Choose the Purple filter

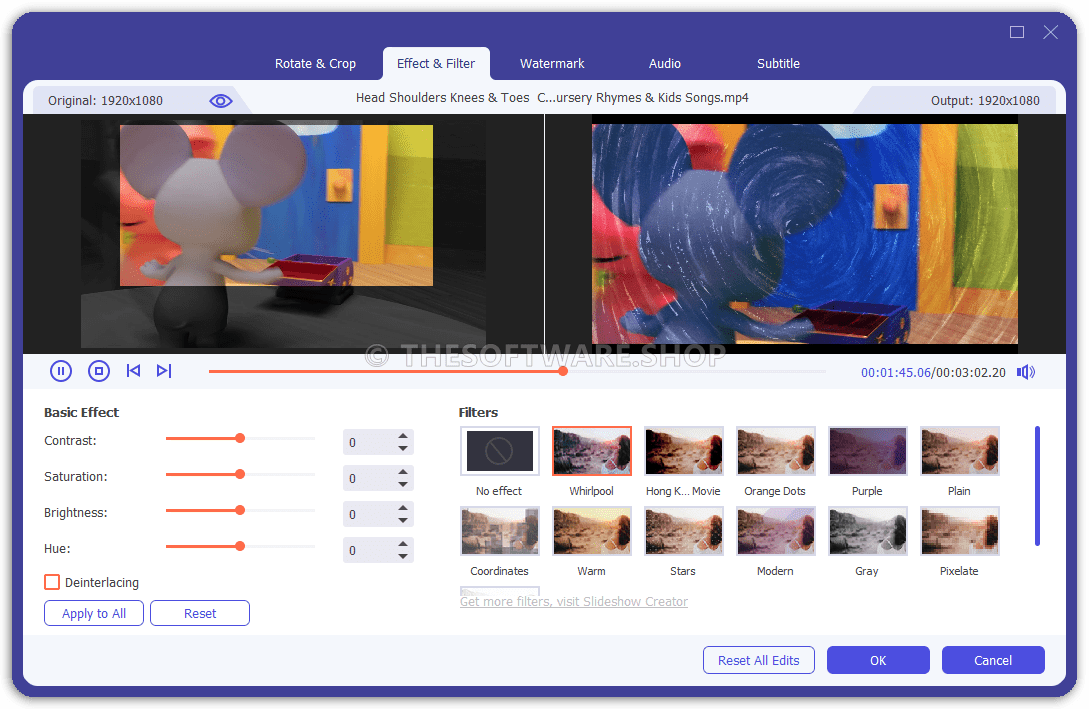click(x=867, y=451)
